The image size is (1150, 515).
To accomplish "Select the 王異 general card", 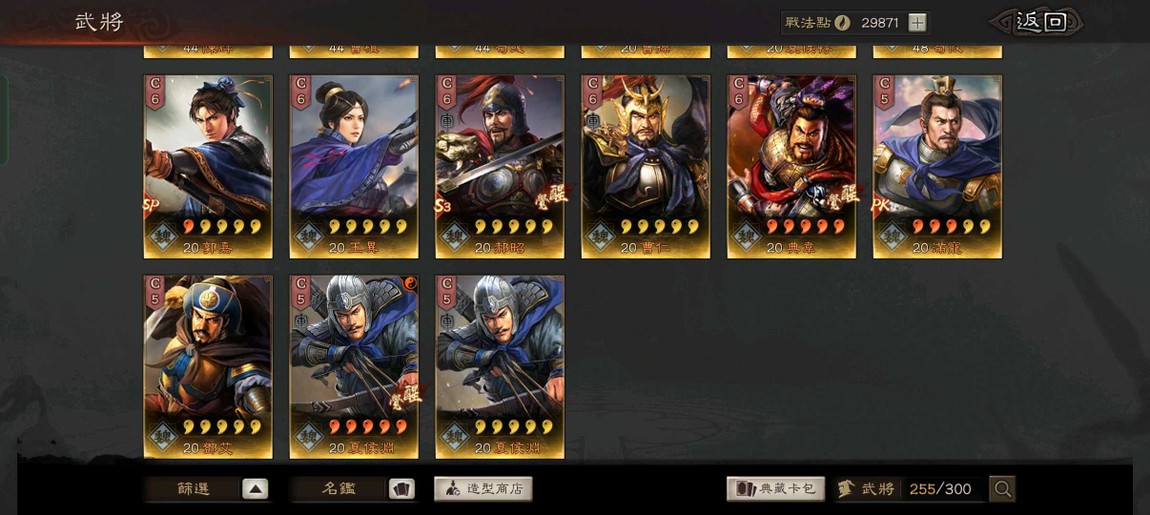I will 354,167.
